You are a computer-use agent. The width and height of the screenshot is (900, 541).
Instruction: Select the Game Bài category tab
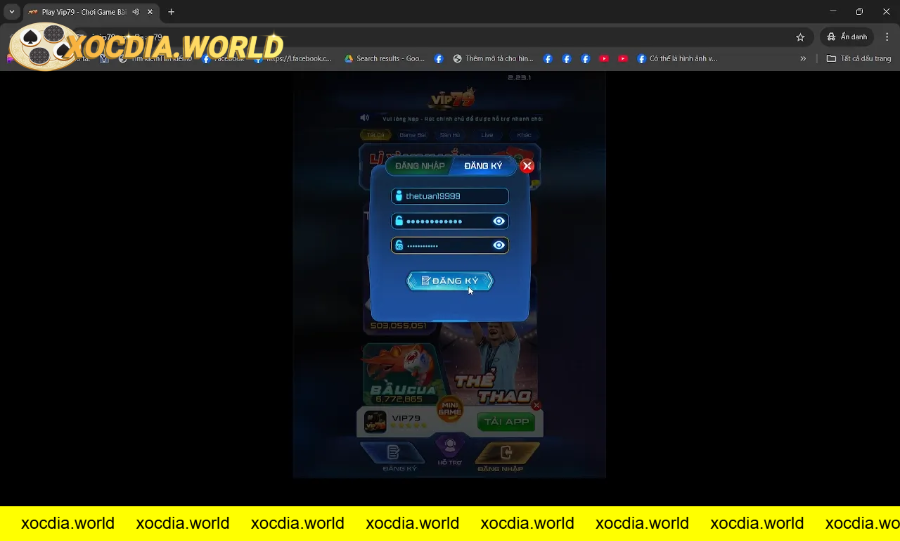point(412,135)
